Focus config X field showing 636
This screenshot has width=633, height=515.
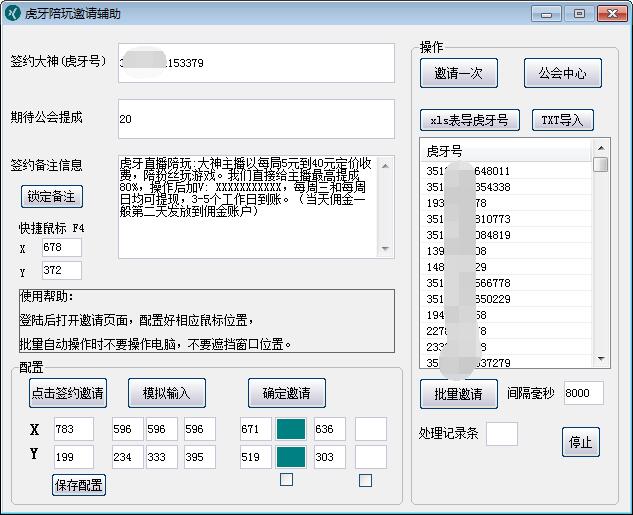(x=330, y=429)
